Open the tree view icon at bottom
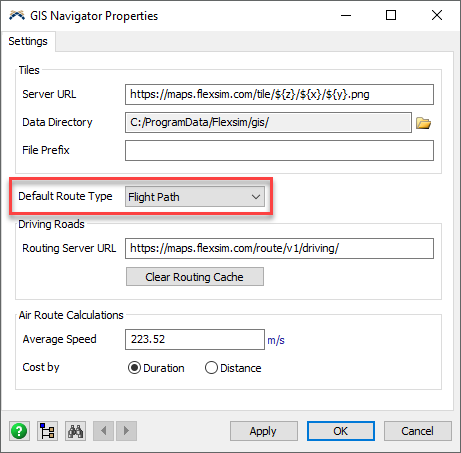The image size is (461, 453). coord(47,431)
